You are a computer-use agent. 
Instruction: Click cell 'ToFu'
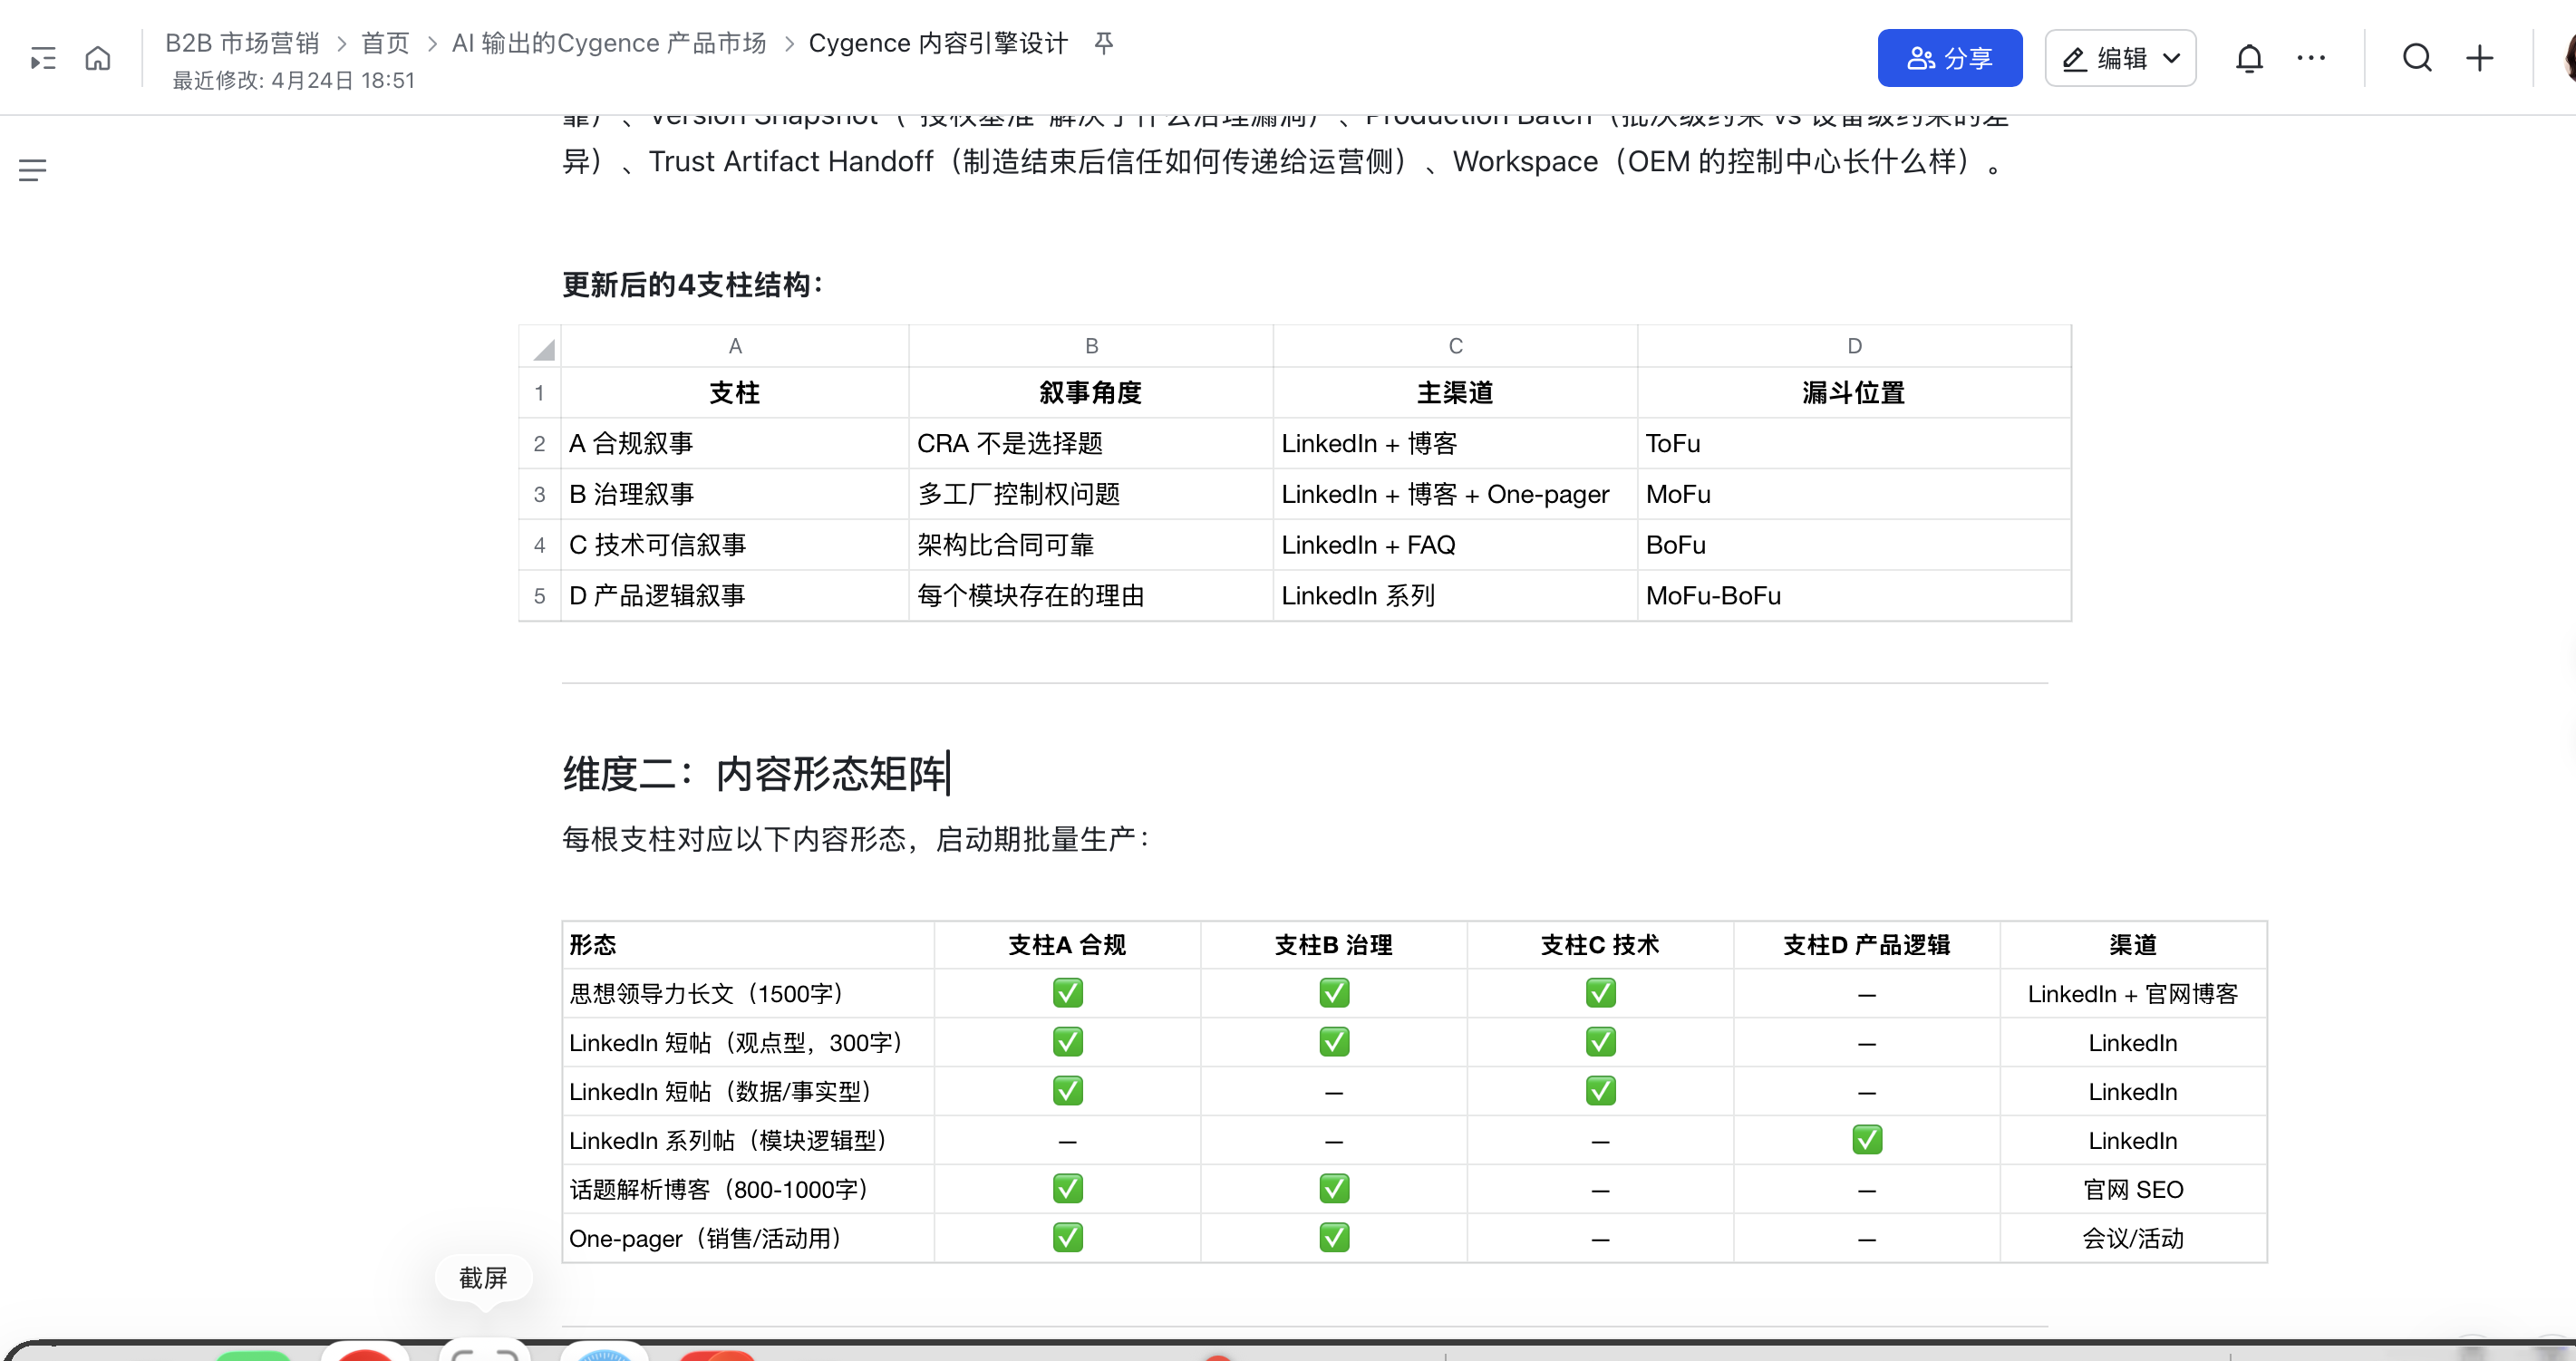coord(1854,443)
